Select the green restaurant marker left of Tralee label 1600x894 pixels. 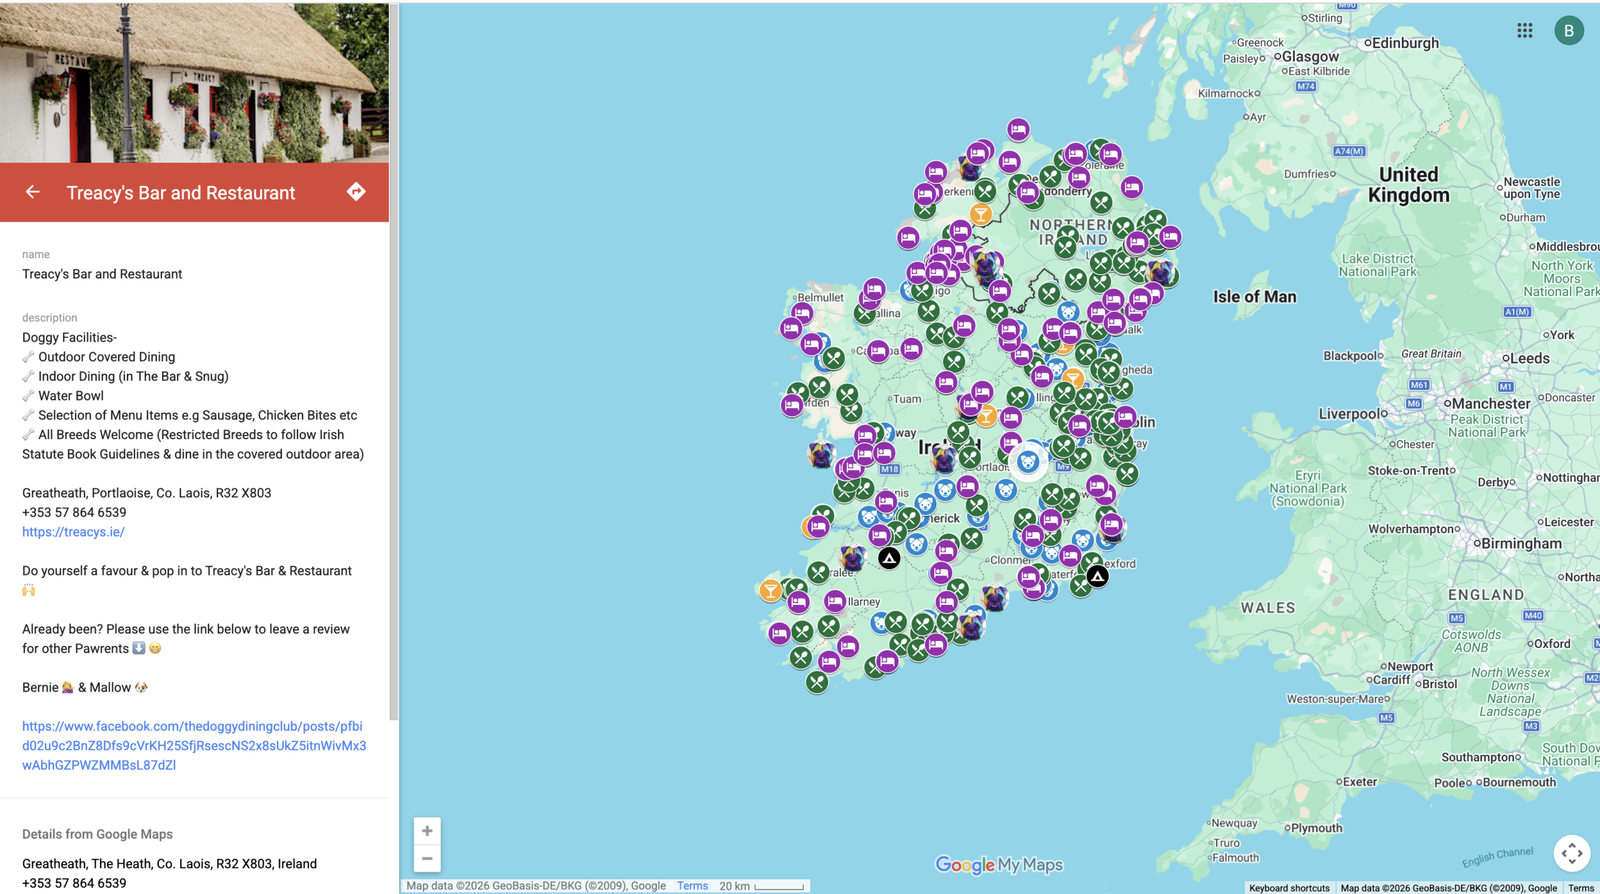818,572
